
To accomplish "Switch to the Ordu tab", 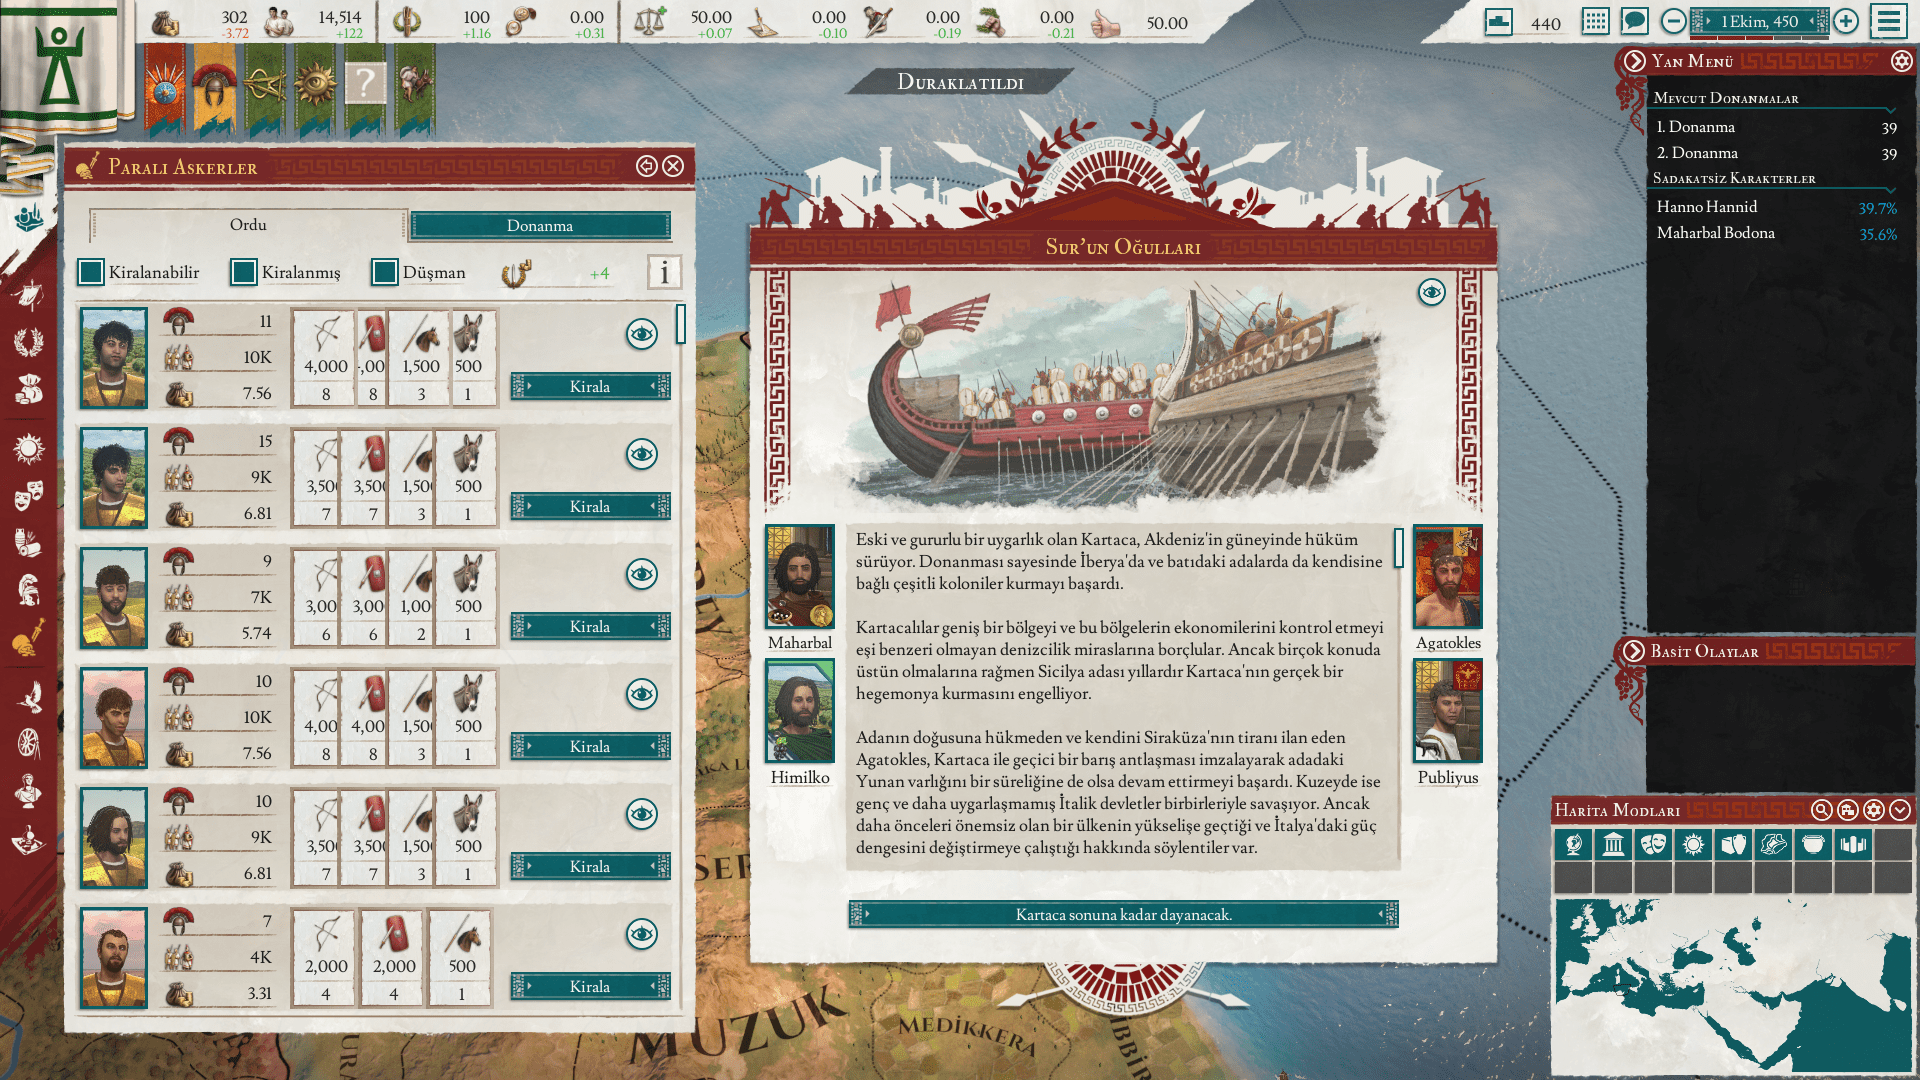I will coord(248,225).
